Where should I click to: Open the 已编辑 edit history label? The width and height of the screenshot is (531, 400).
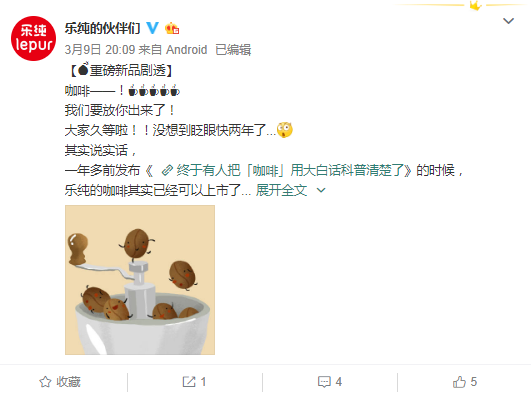point(233,50)
